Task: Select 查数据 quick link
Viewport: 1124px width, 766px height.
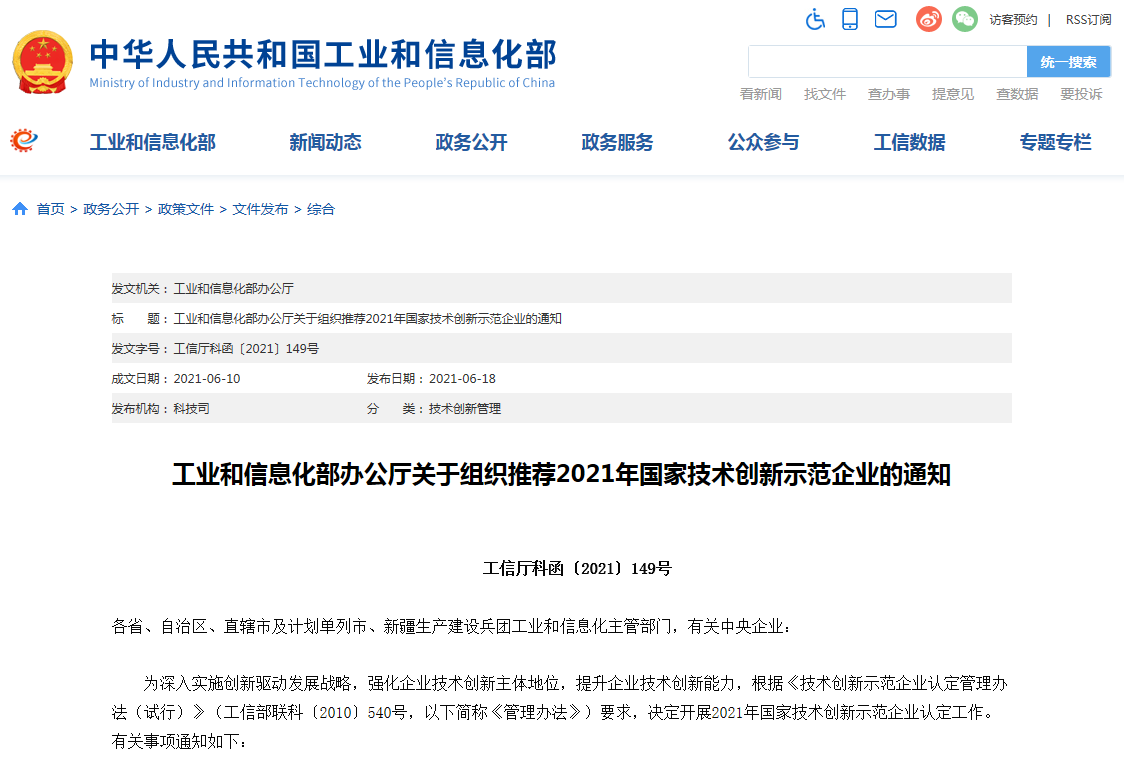Action: click(x=1017, y=94)
